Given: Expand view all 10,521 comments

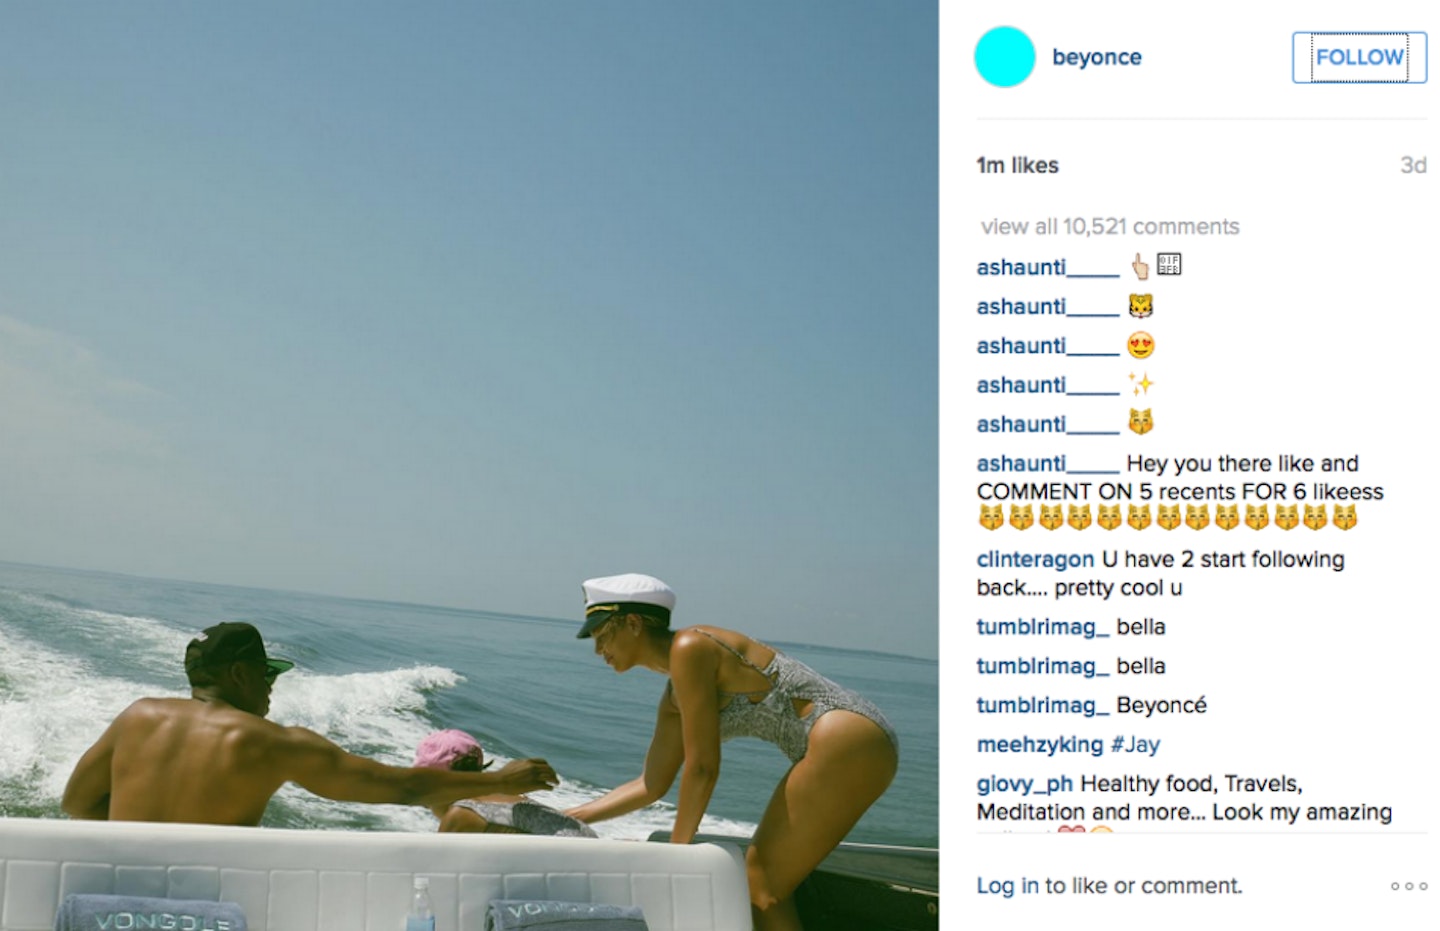Looking at the screenshot, I should click(x=1110, y=227).
